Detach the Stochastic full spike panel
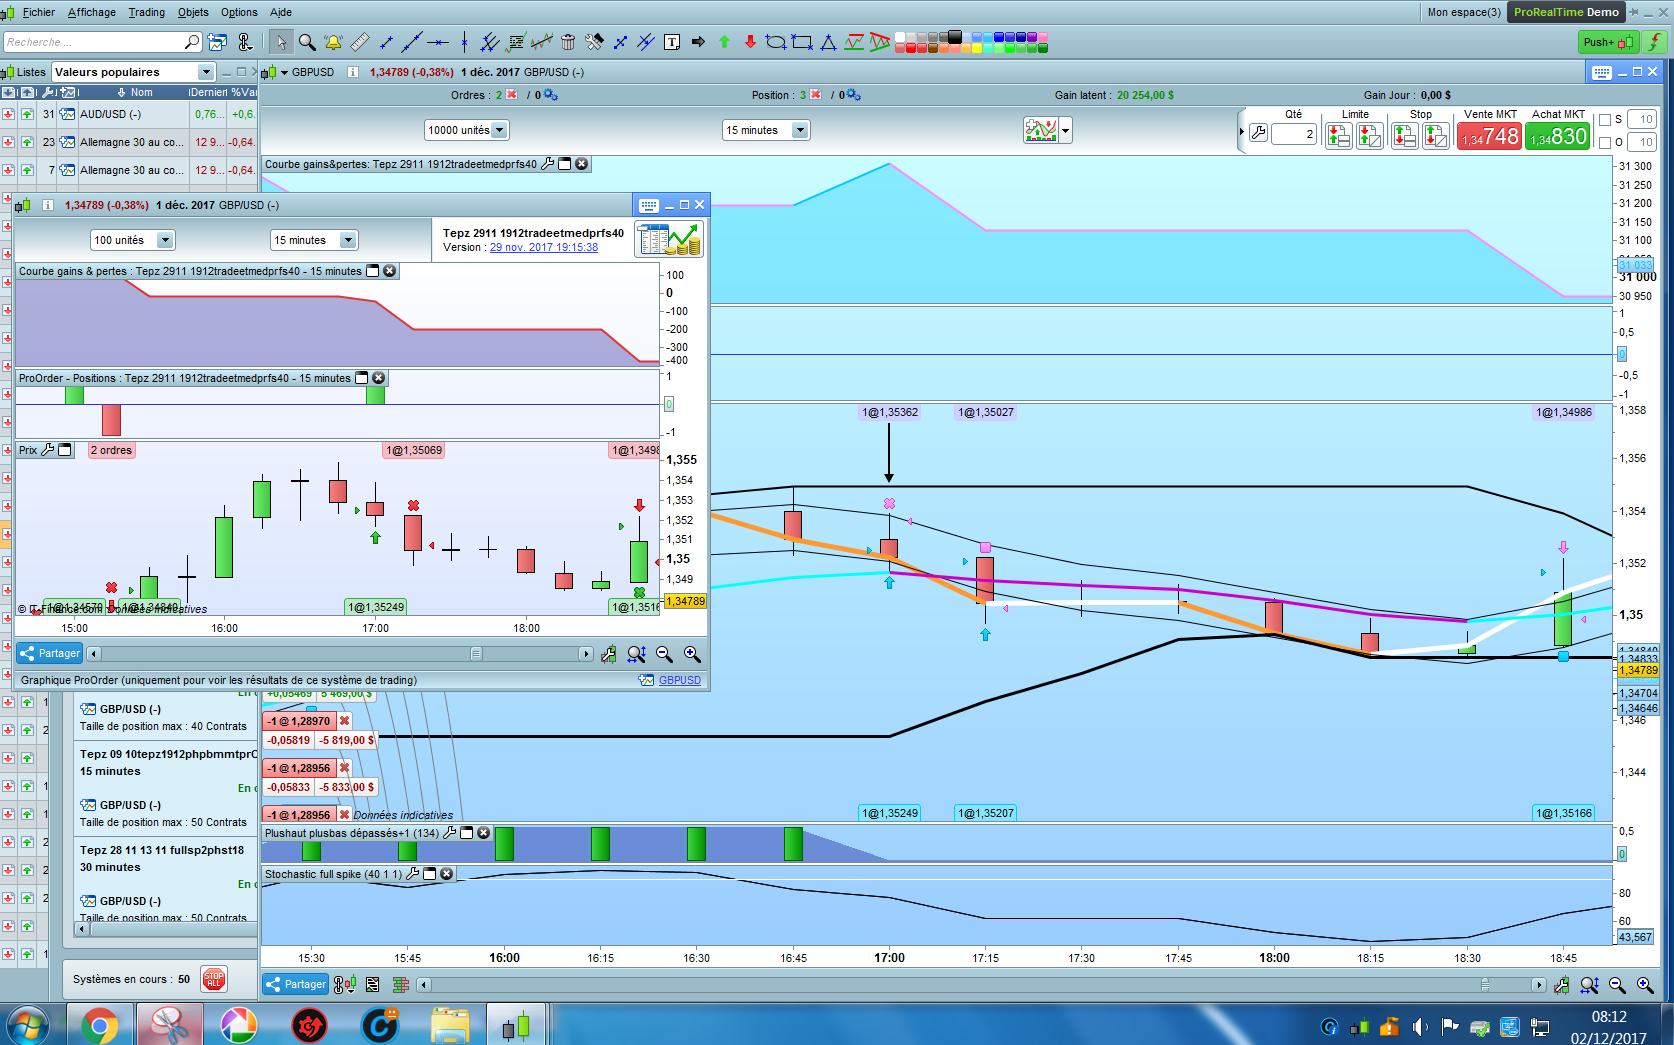The height and width of the screenshot is (1045, 1674). [430, 874]
